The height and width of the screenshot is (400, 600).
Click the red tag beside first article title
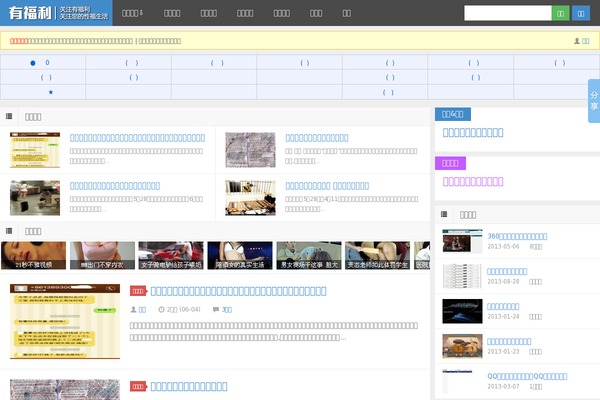138,291
